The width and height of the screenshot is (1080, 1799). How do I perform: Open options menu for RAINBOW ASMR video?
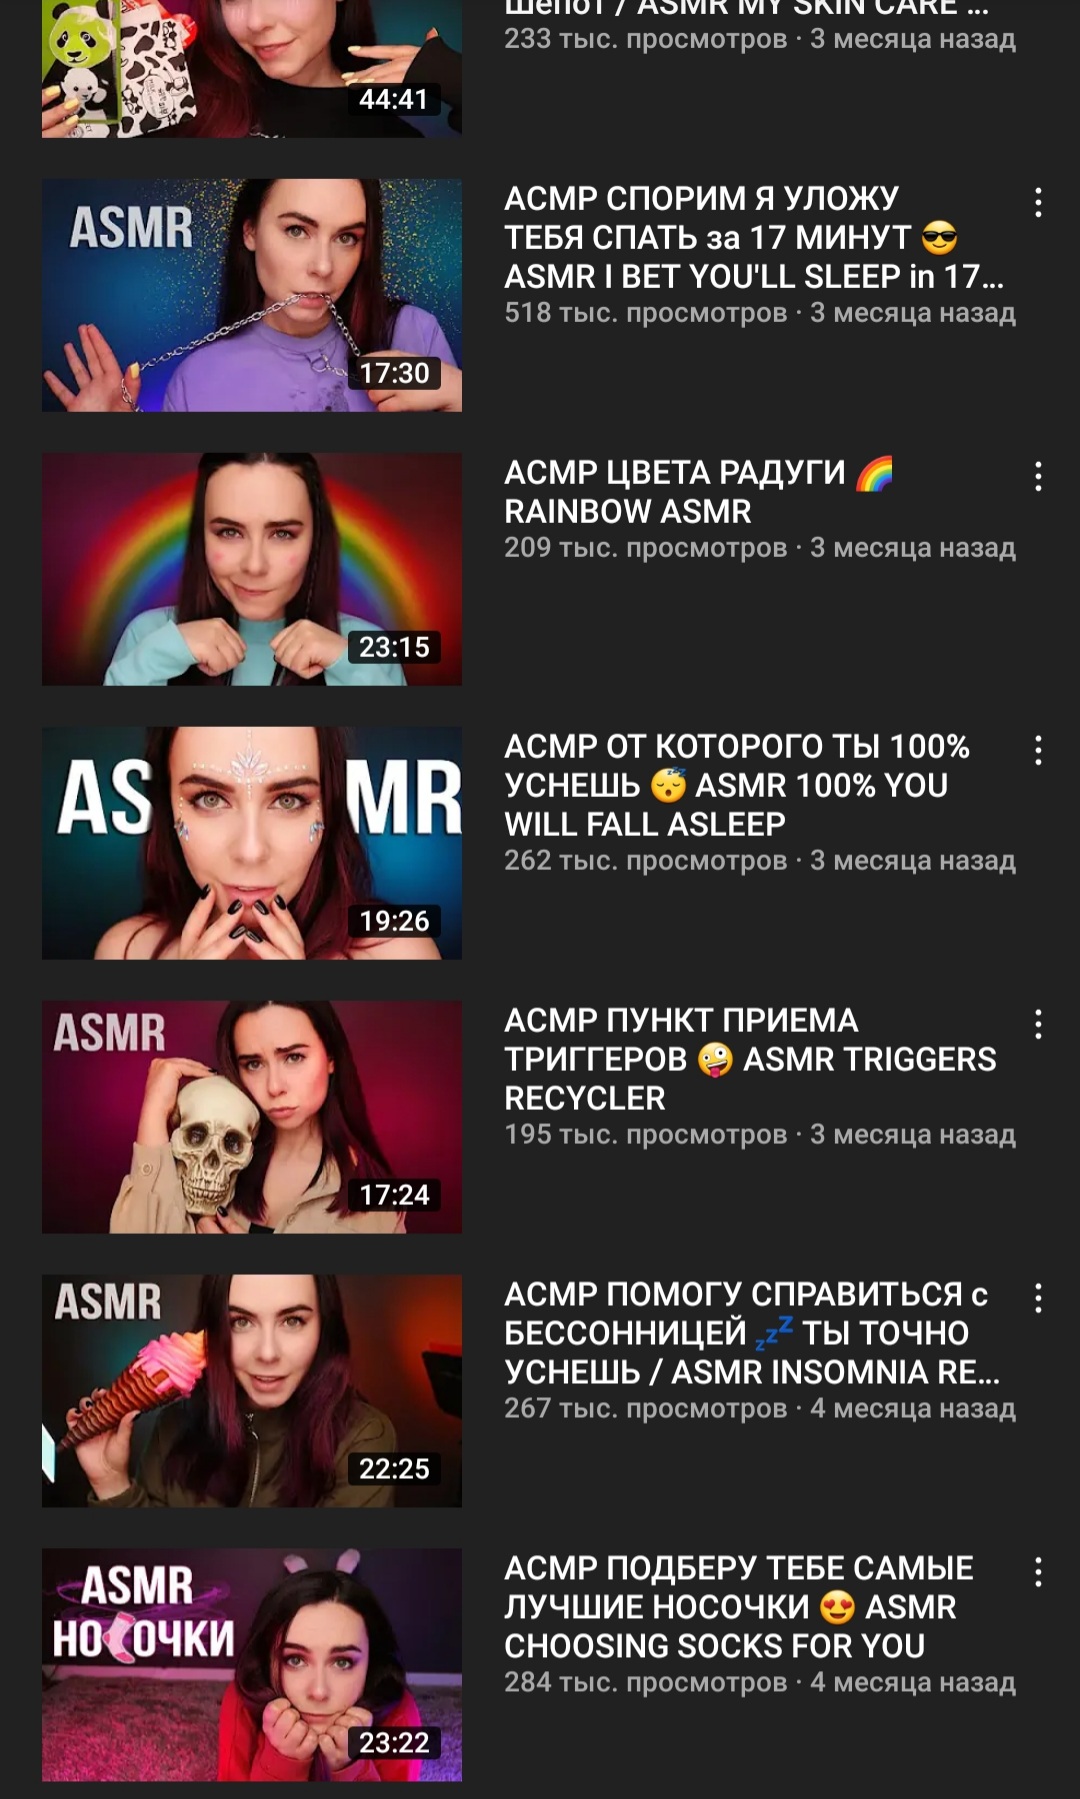click(1038, 477)
